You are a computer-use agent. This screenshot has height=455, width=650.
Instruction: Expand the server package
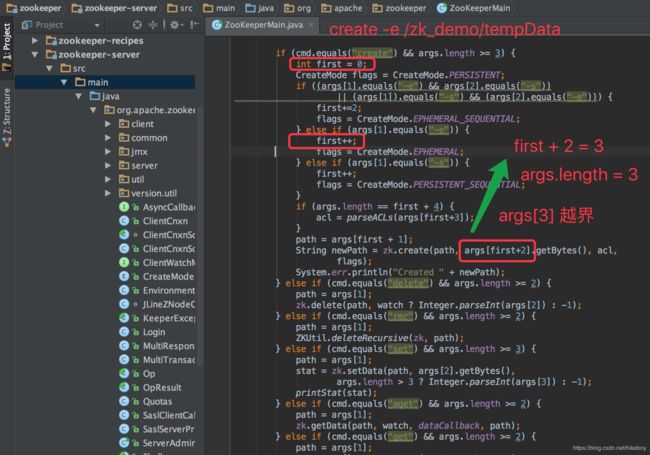[x=108, y=165]
